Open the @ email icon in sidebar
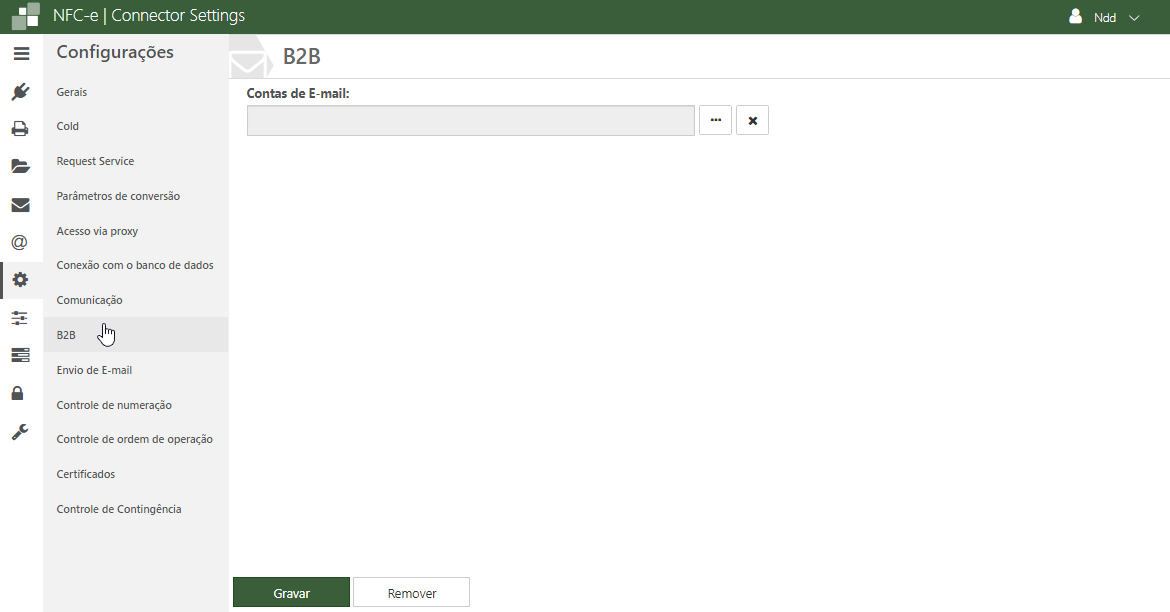Image resolution: width=1170 pixels, height=612 pixels. (19, 242)
